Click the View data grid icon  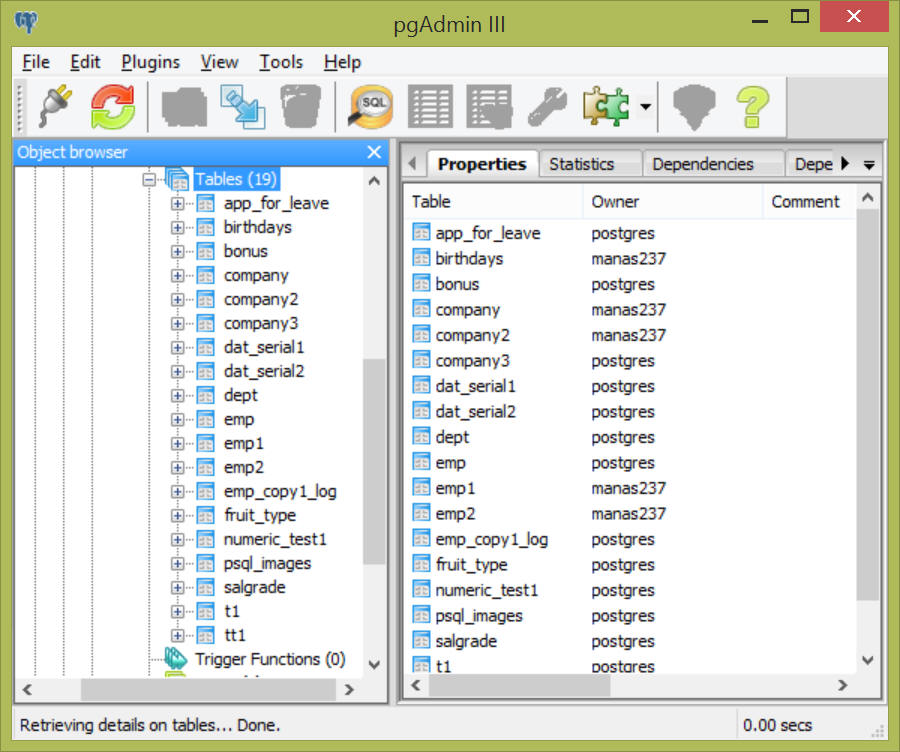click(x=430, y=106)
